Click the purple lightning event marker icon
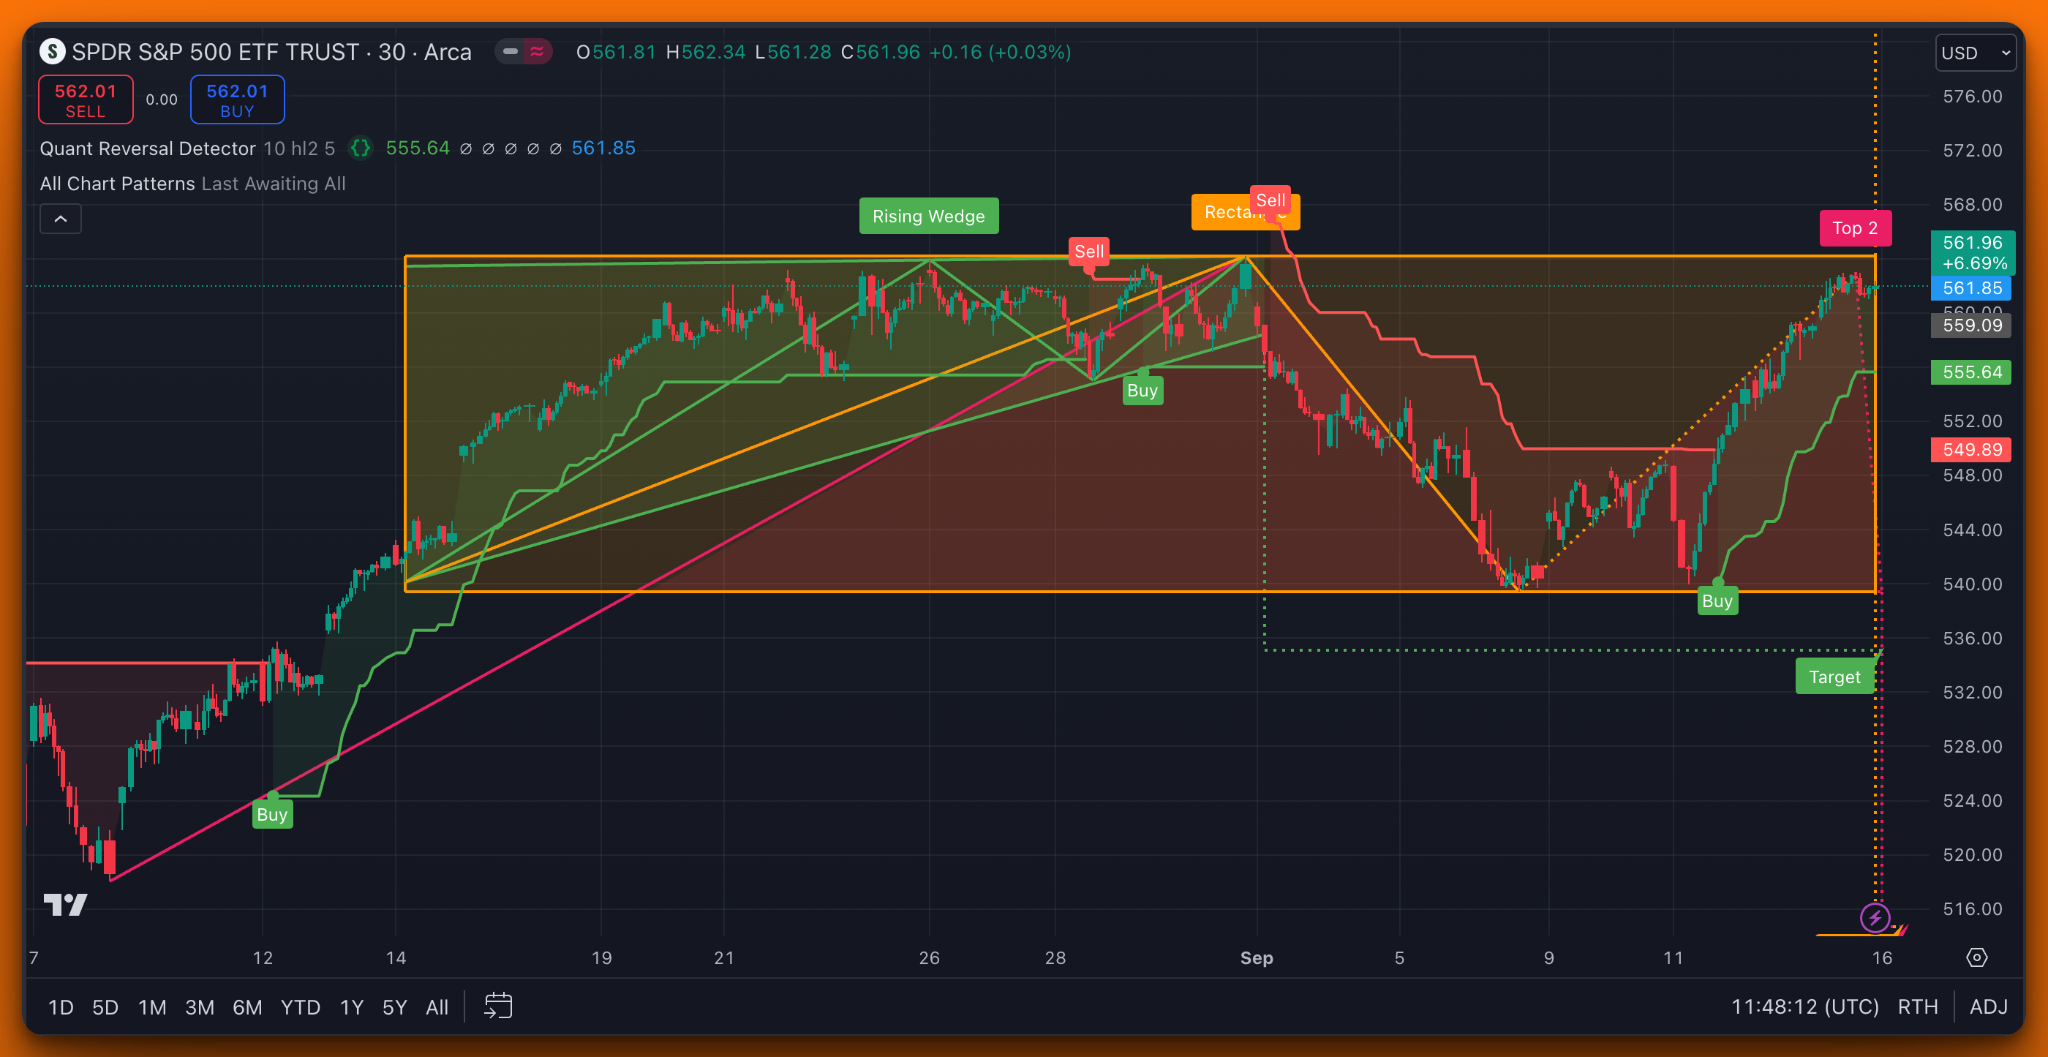 coord(1875,917)
